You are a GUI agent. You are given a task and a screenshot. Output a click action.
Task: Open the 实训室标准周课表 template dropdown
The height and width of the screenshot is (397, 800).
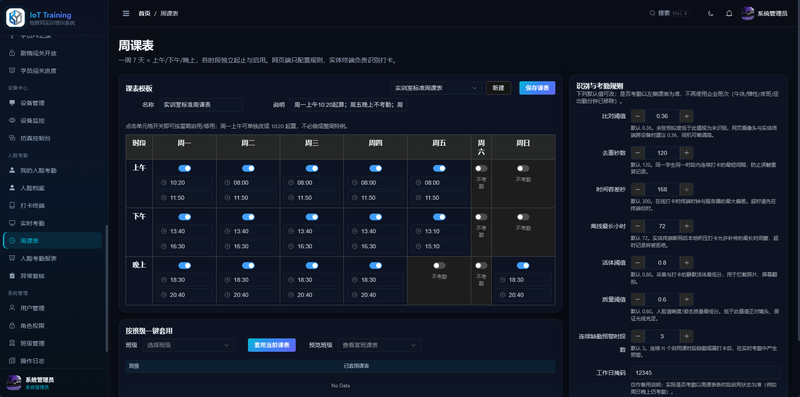pyautogui.click(x=436, y=88)
